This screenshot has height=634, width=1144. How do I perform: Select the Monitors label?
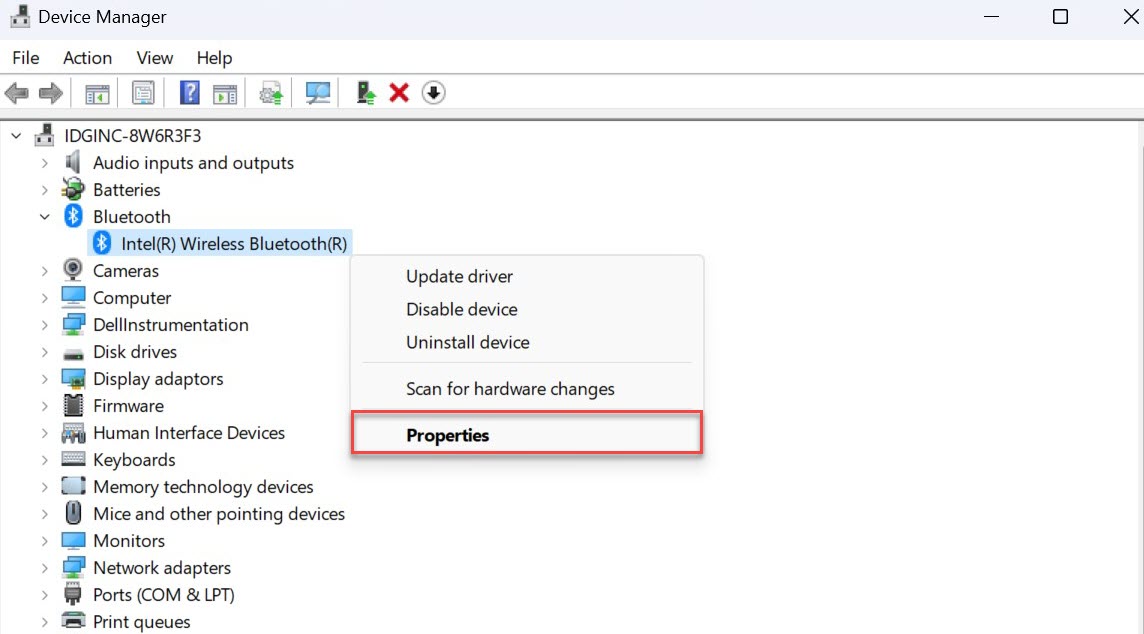pyautogui.click(x=129, y=541)
